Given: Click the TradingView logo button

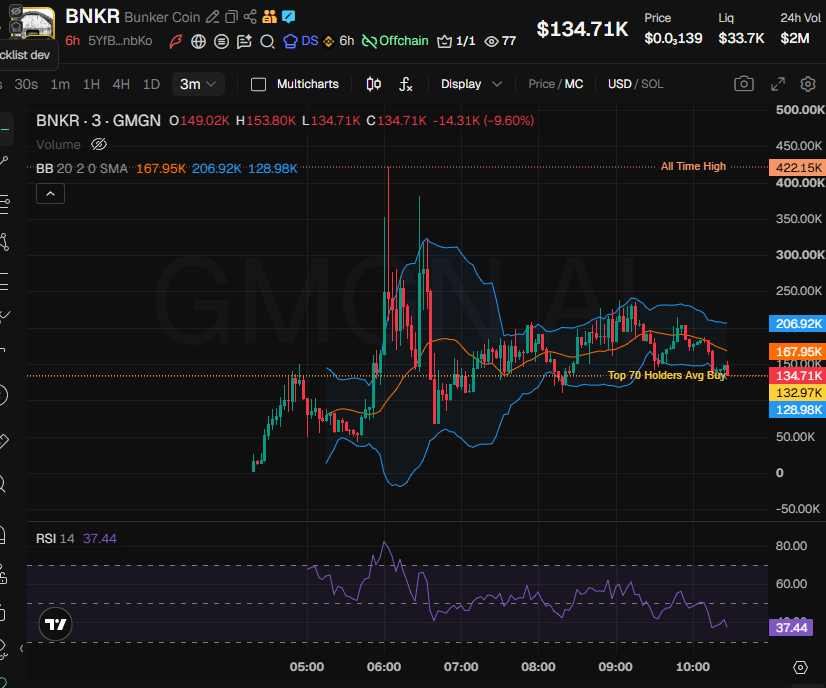Looking at the screenshot, I should [x=55, y=624].
